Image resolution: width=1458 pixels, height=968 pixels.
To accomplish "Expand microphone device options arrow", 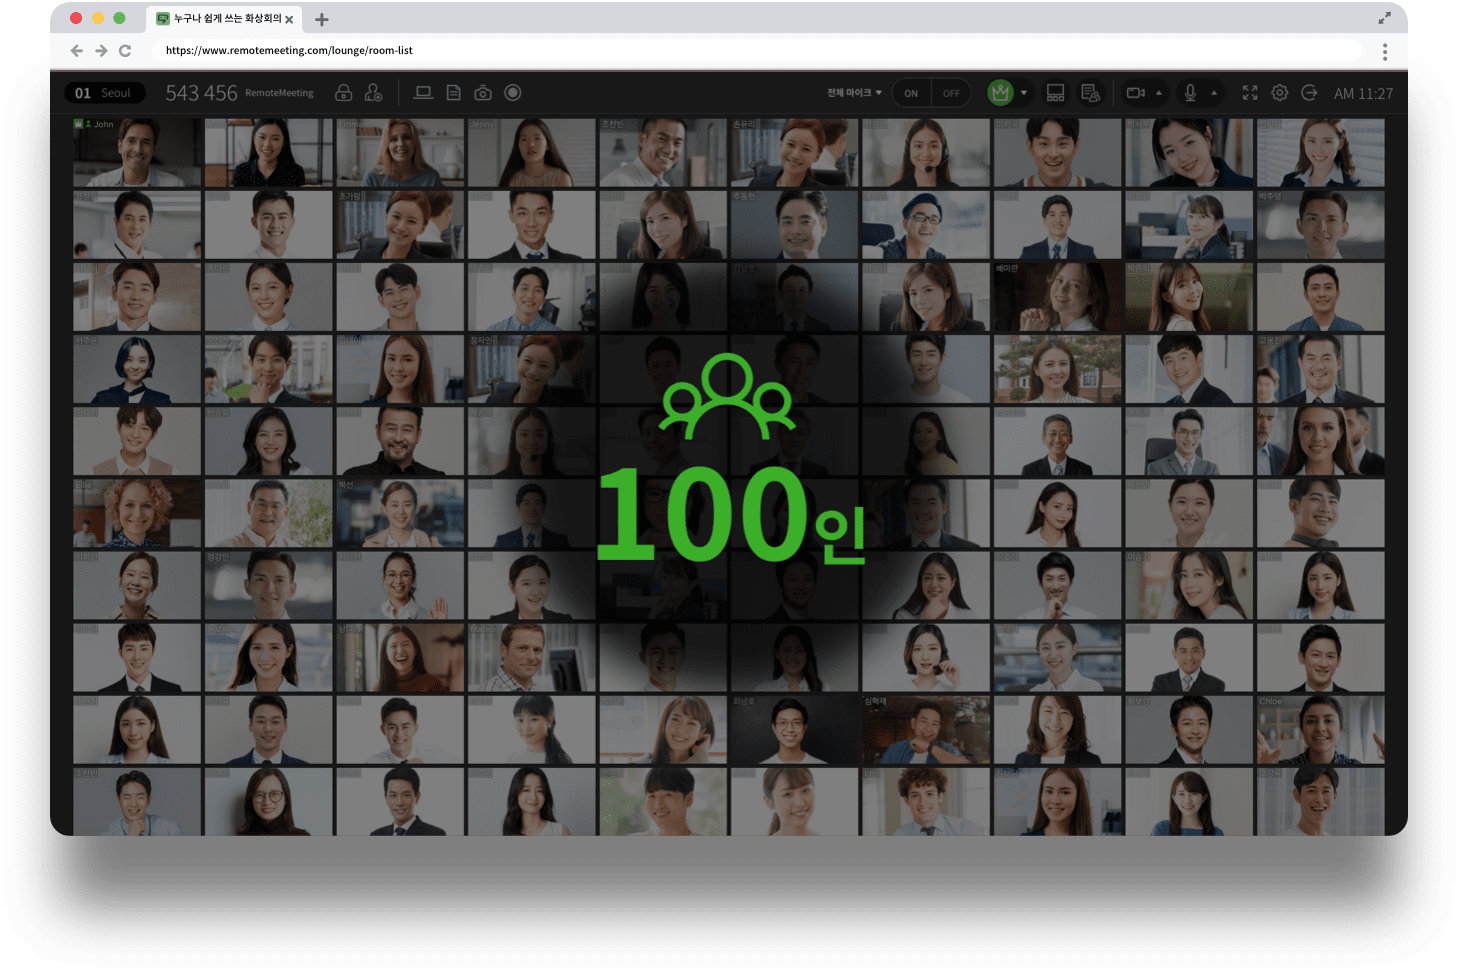I will [1214, 93].
